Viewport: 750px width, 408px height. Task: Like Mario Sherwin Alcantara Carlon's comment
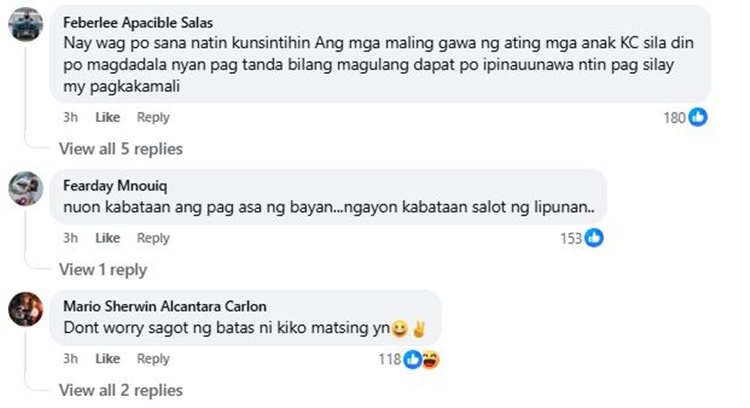[107, 359]
